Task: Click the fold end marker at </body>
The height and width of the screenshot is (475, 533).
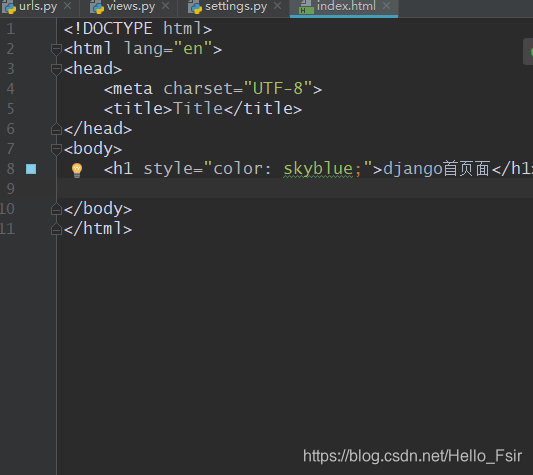Action: [56, 209]
